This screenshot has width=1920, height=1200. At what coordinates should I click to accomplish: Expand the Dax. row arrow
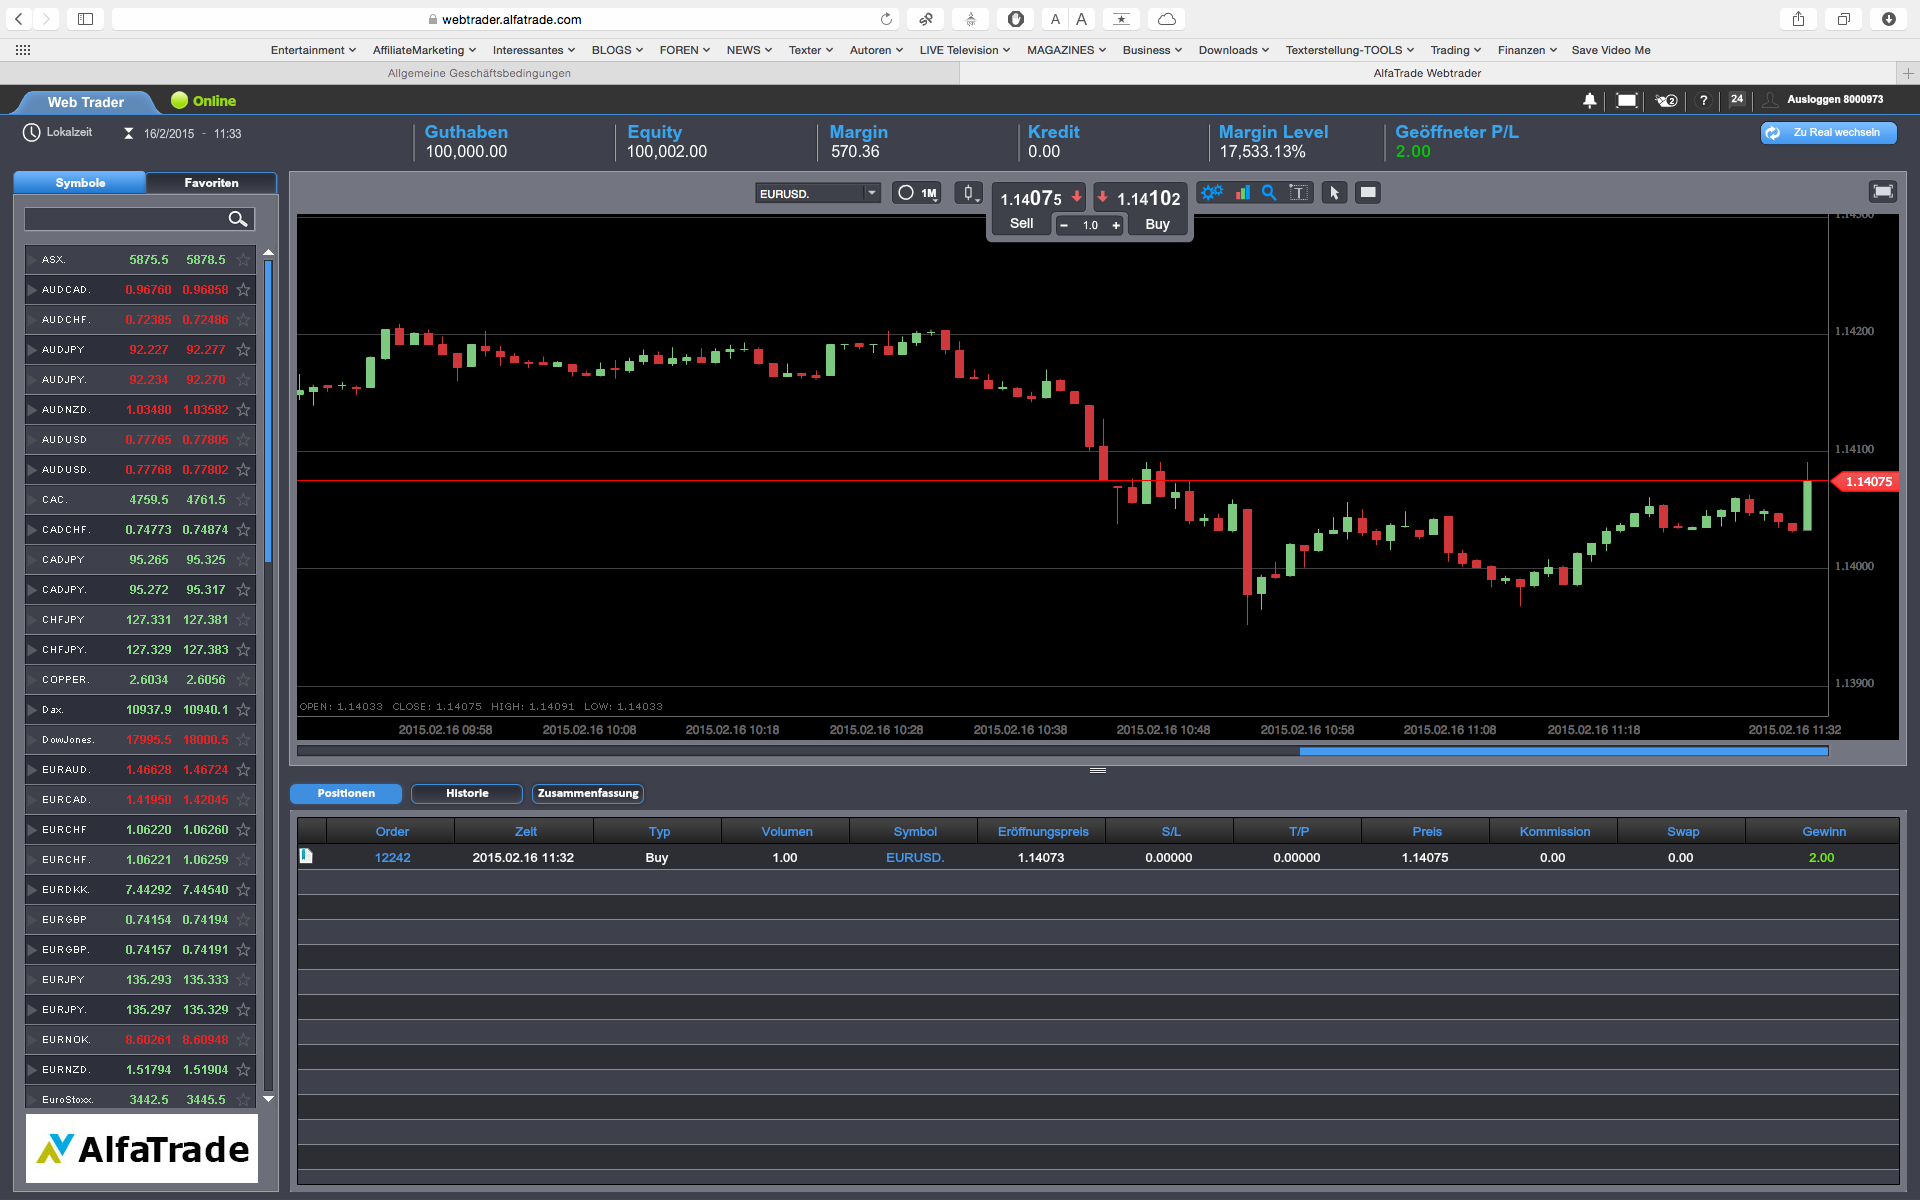point(32,710)
